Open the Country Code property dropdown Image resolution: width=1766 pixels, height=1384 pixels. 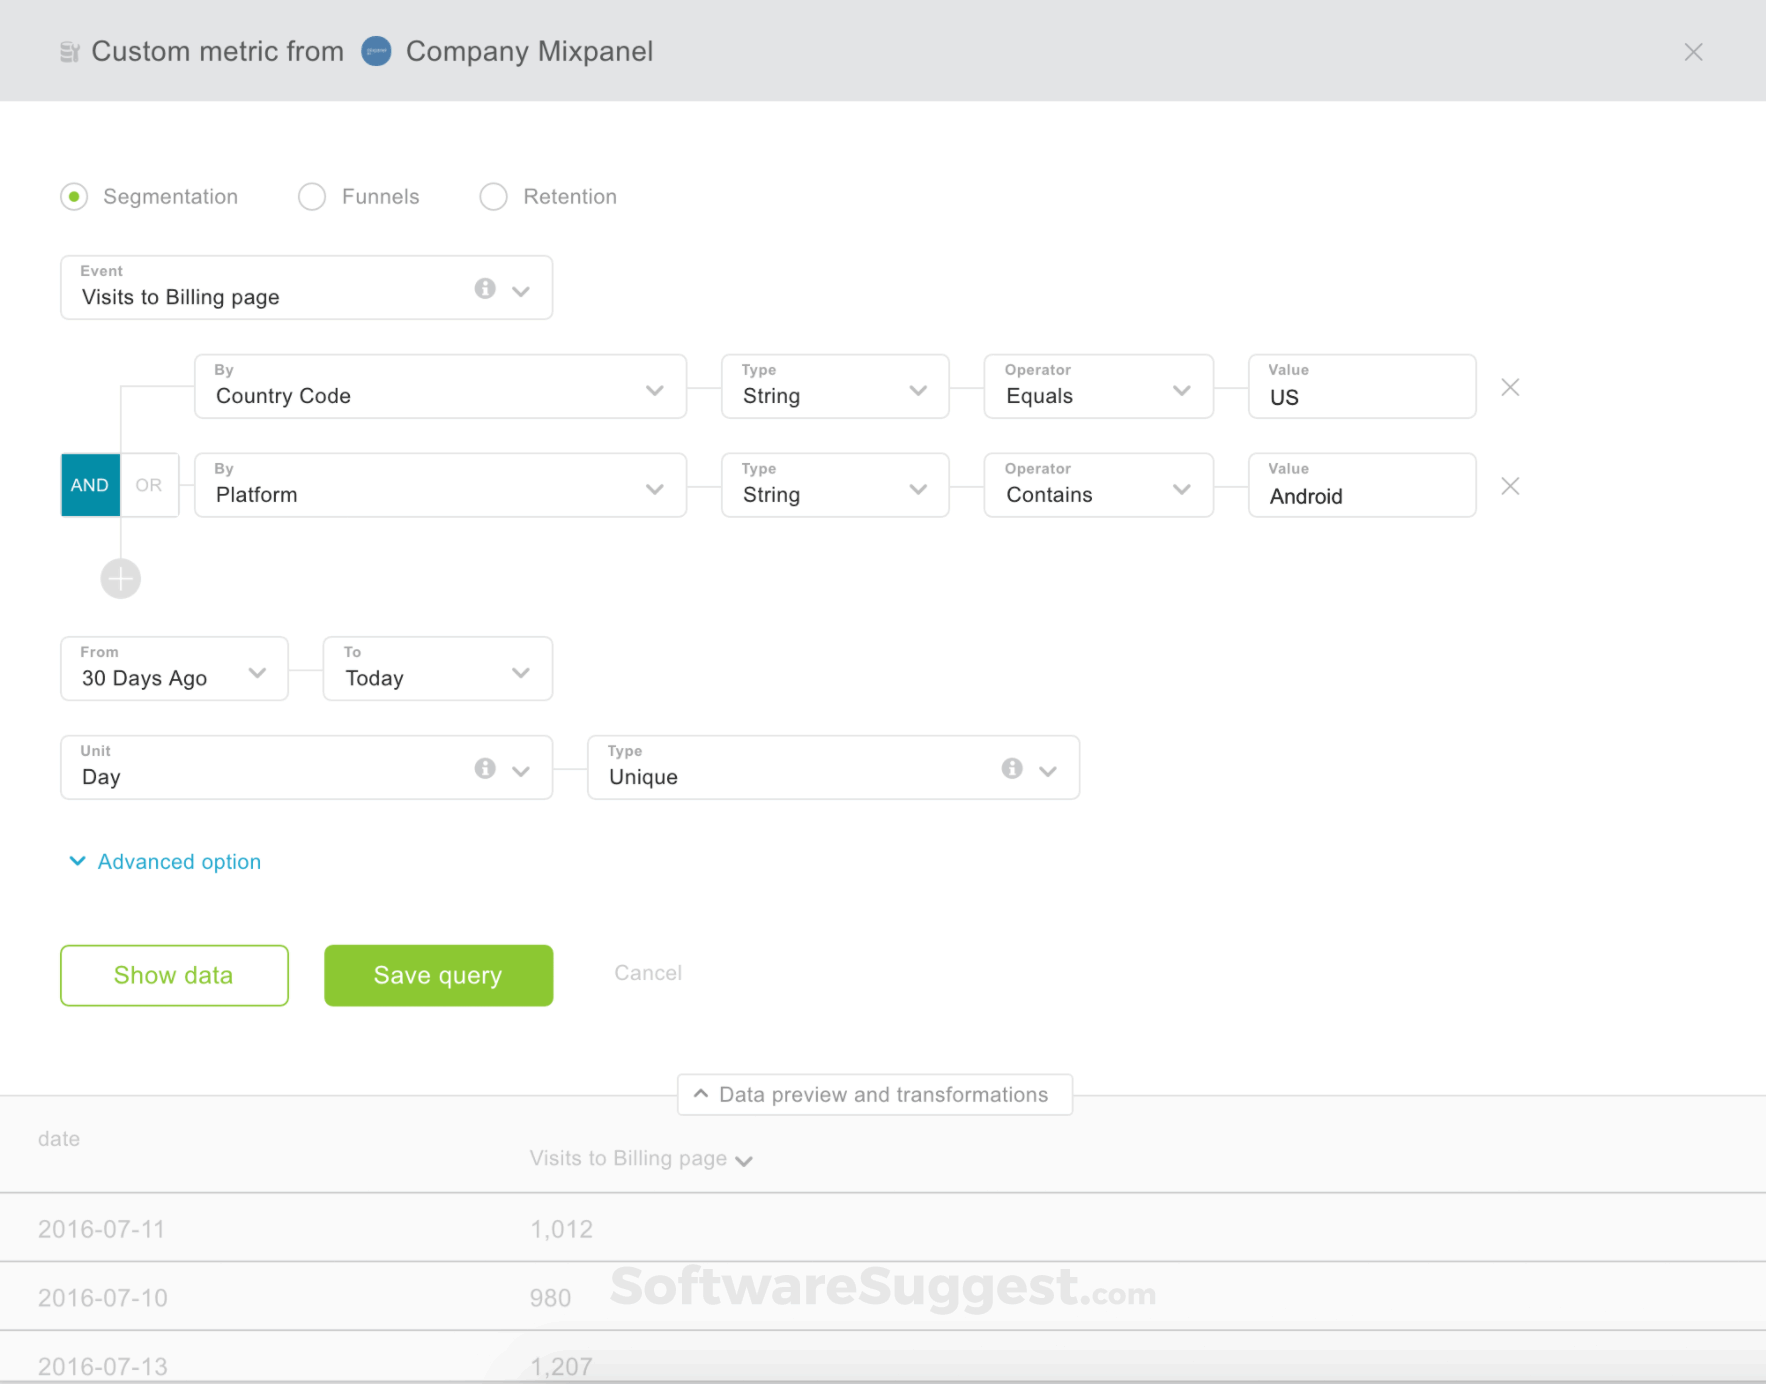click(440, 387)
